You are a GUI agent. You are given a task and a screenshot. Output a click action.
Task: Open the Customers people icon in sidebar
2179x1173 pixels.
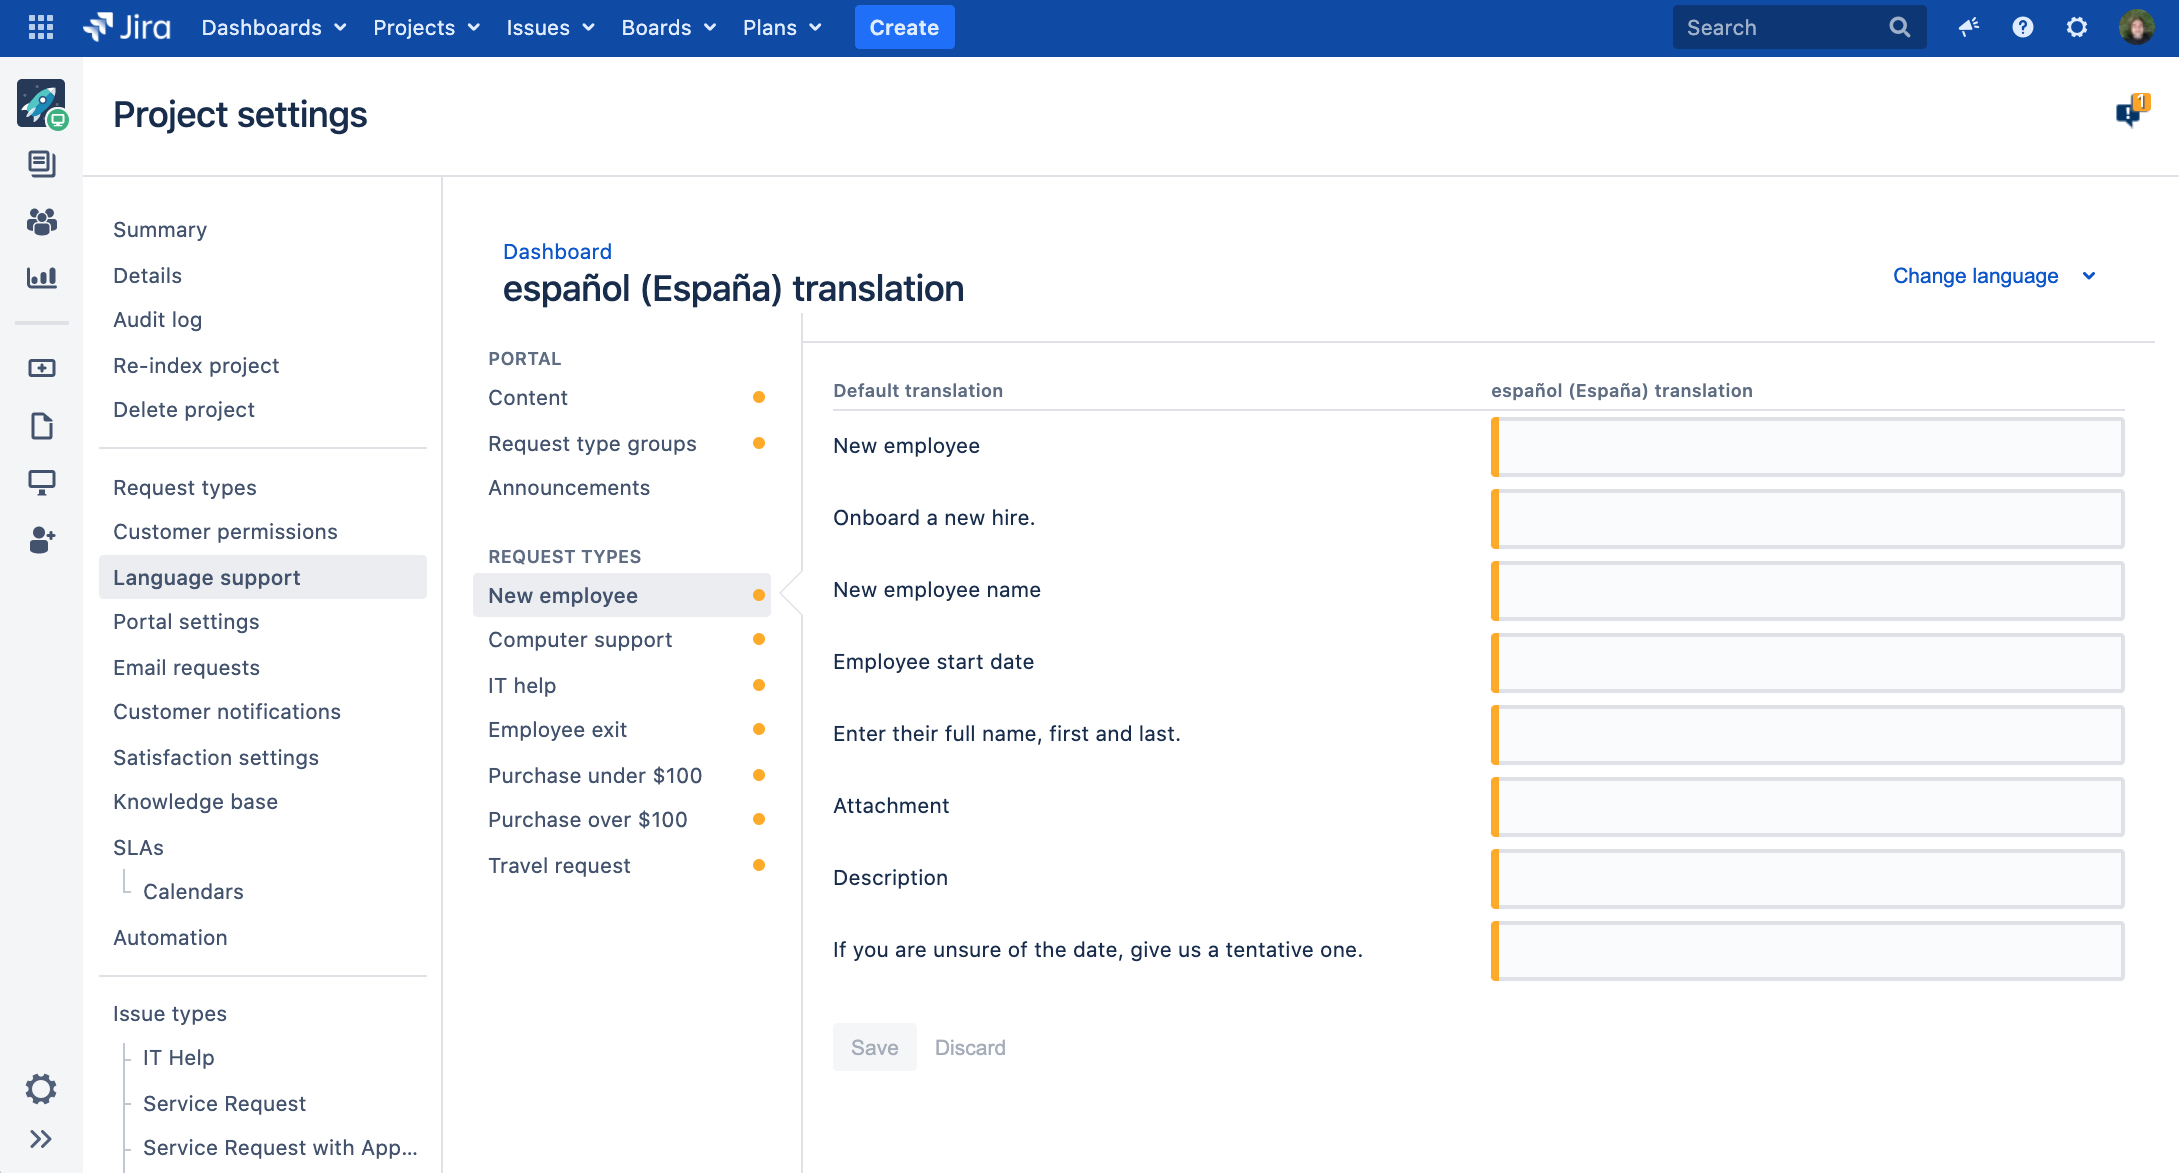(x=41, y=221)
